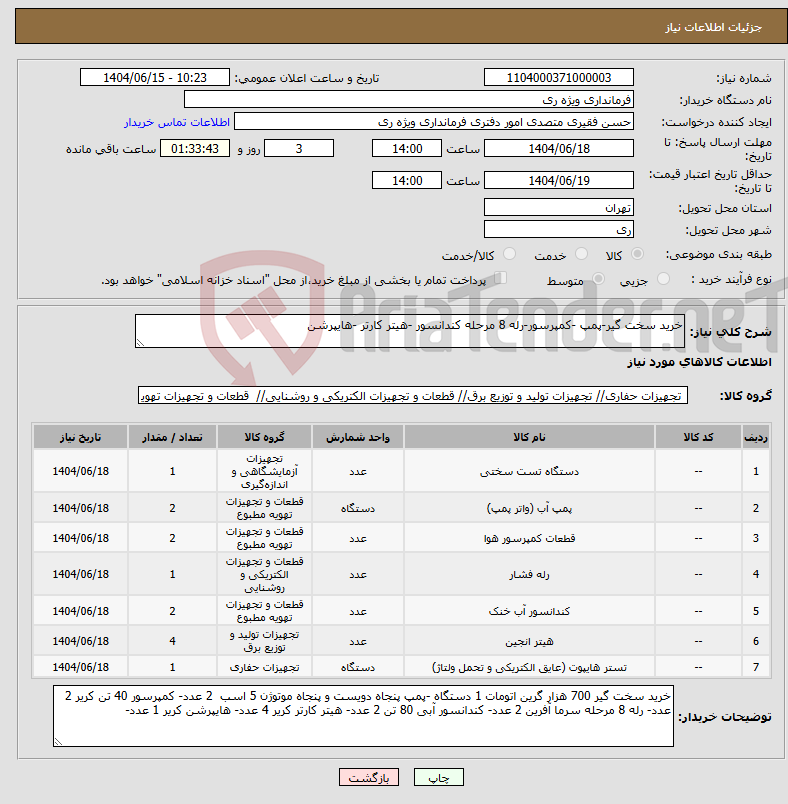Open the اطلاعات تماس خریدار link
The height and width of the screenshot is (804, 788).
tap(177, 122)
